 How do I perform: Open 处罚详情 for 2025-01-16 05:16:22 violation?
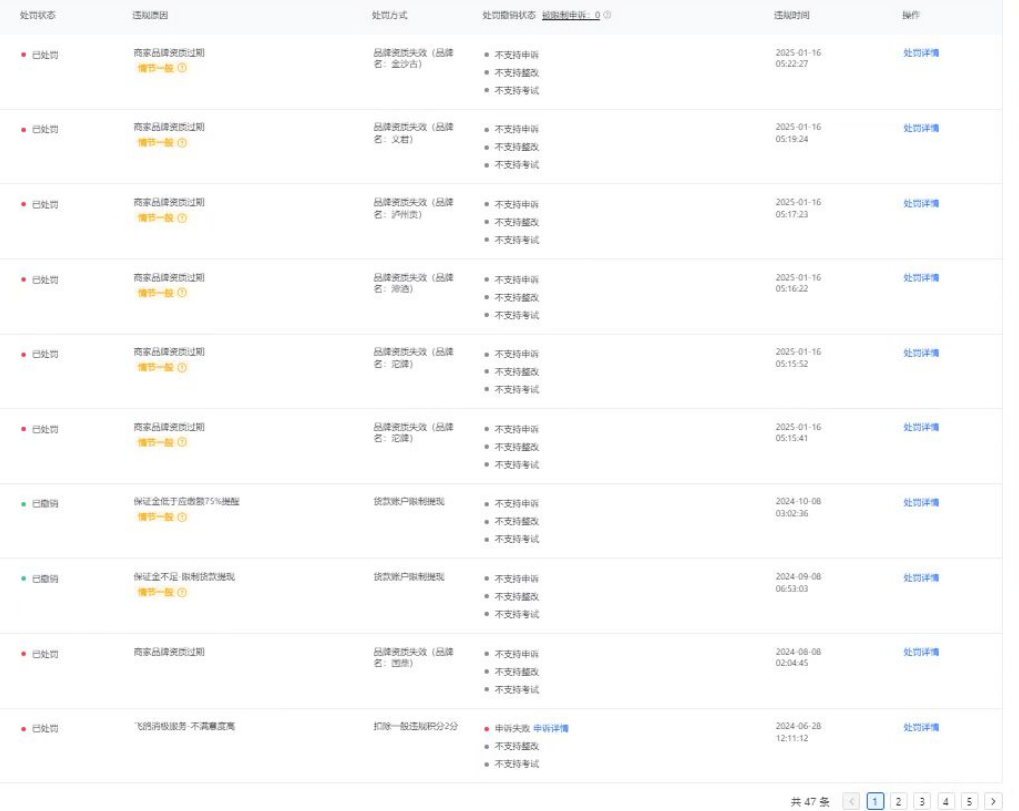point(921,278)
